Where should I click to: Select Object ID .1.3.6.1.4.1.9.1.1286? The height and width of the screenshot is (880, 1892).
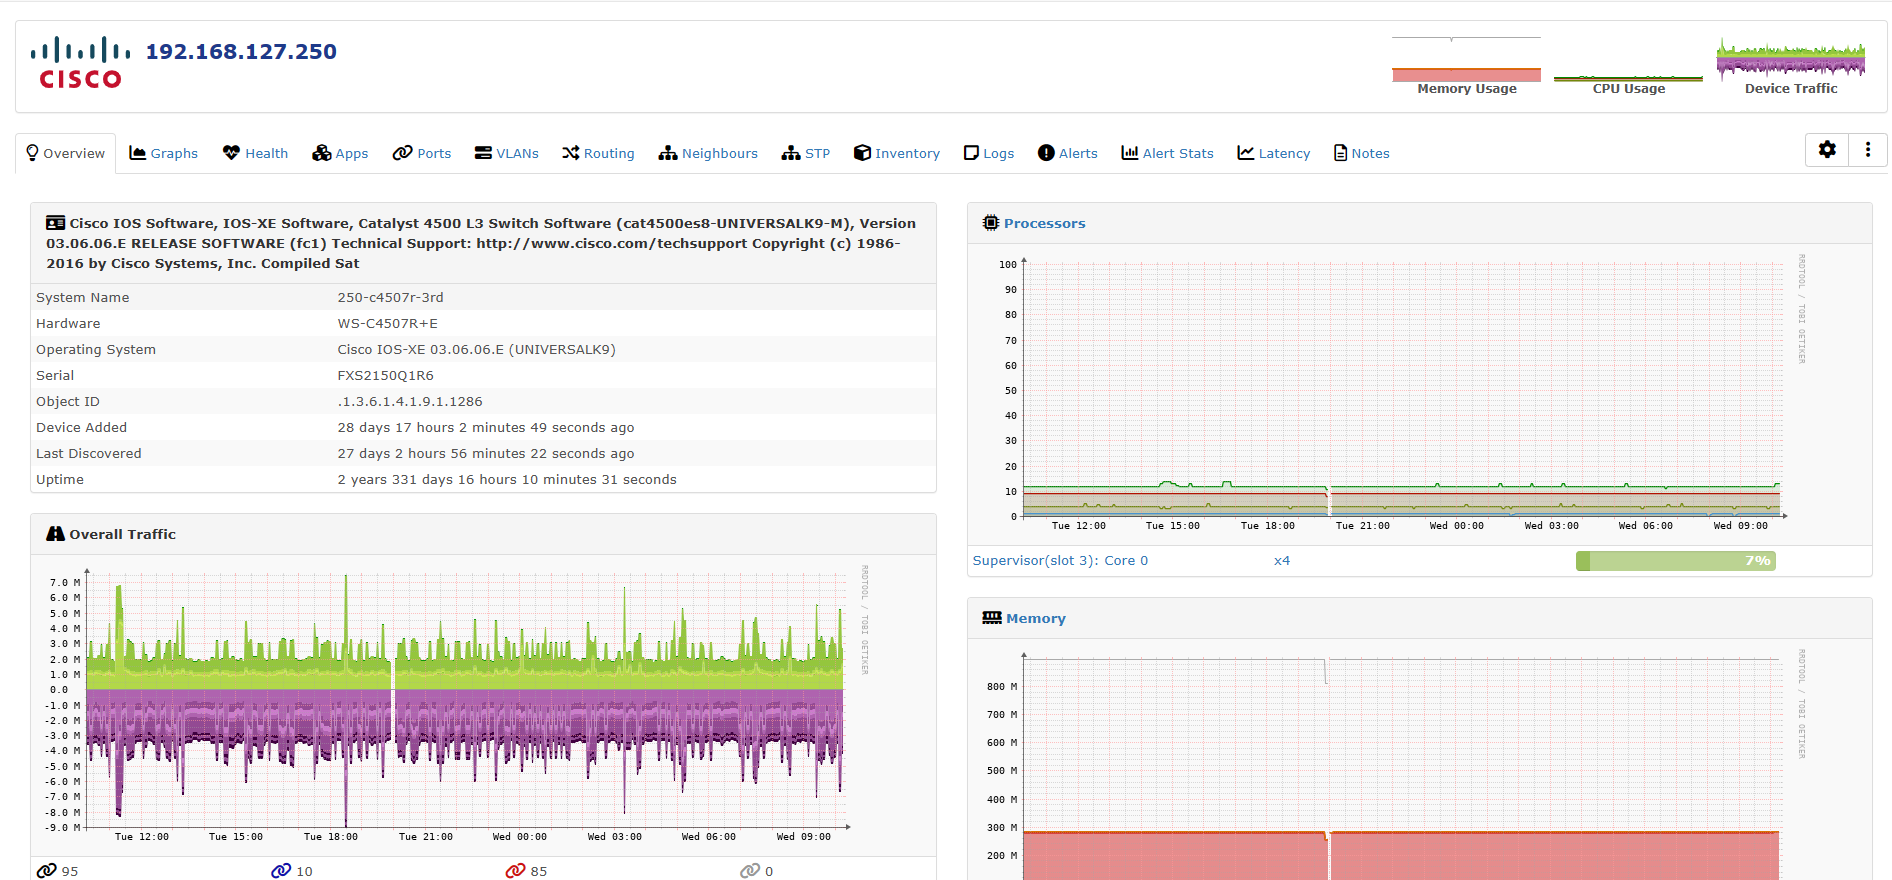pyautogui.click(x=409, y=401)
